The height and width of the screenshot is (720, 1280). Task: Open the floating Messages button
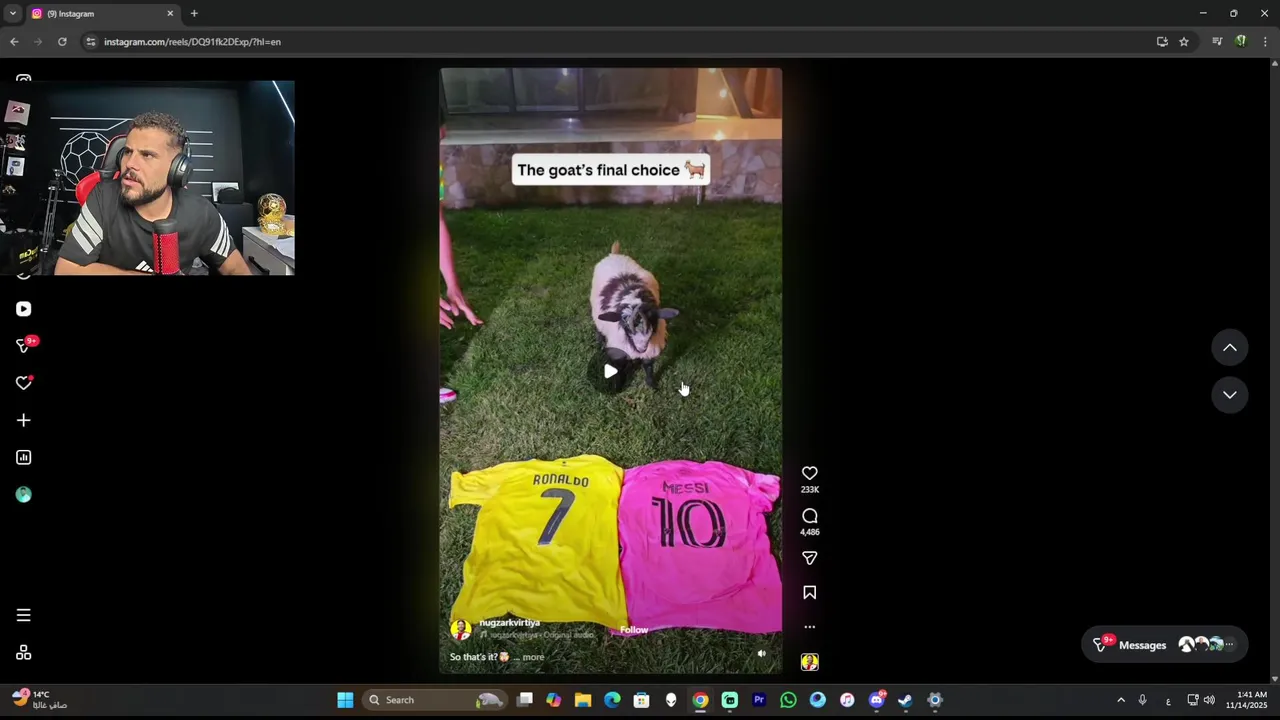[x=1164, y=645]
